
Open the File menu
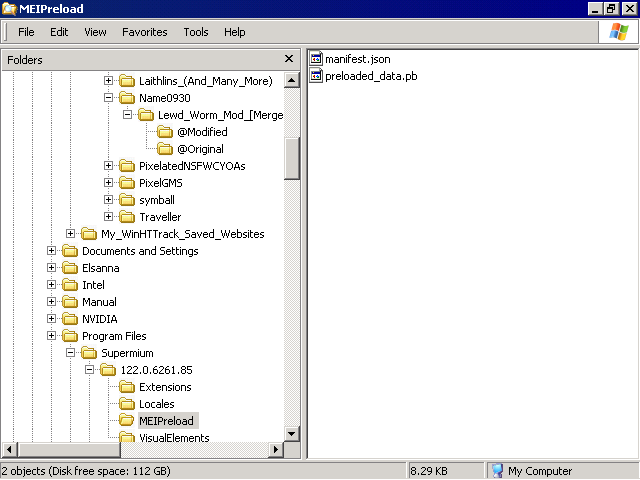click(x=26, y=32)
